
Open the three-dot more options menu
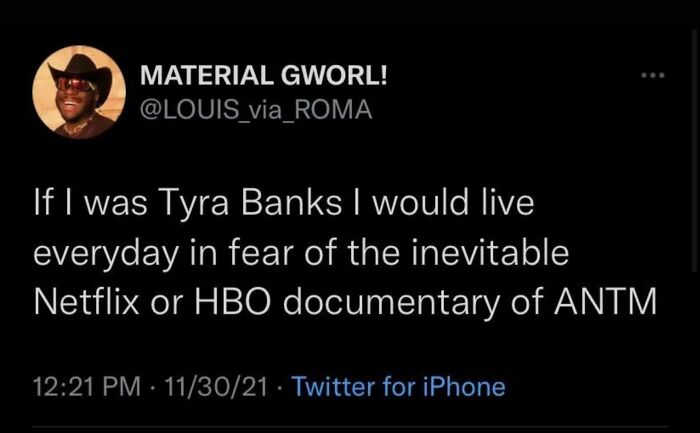click(x=653, y=75)
